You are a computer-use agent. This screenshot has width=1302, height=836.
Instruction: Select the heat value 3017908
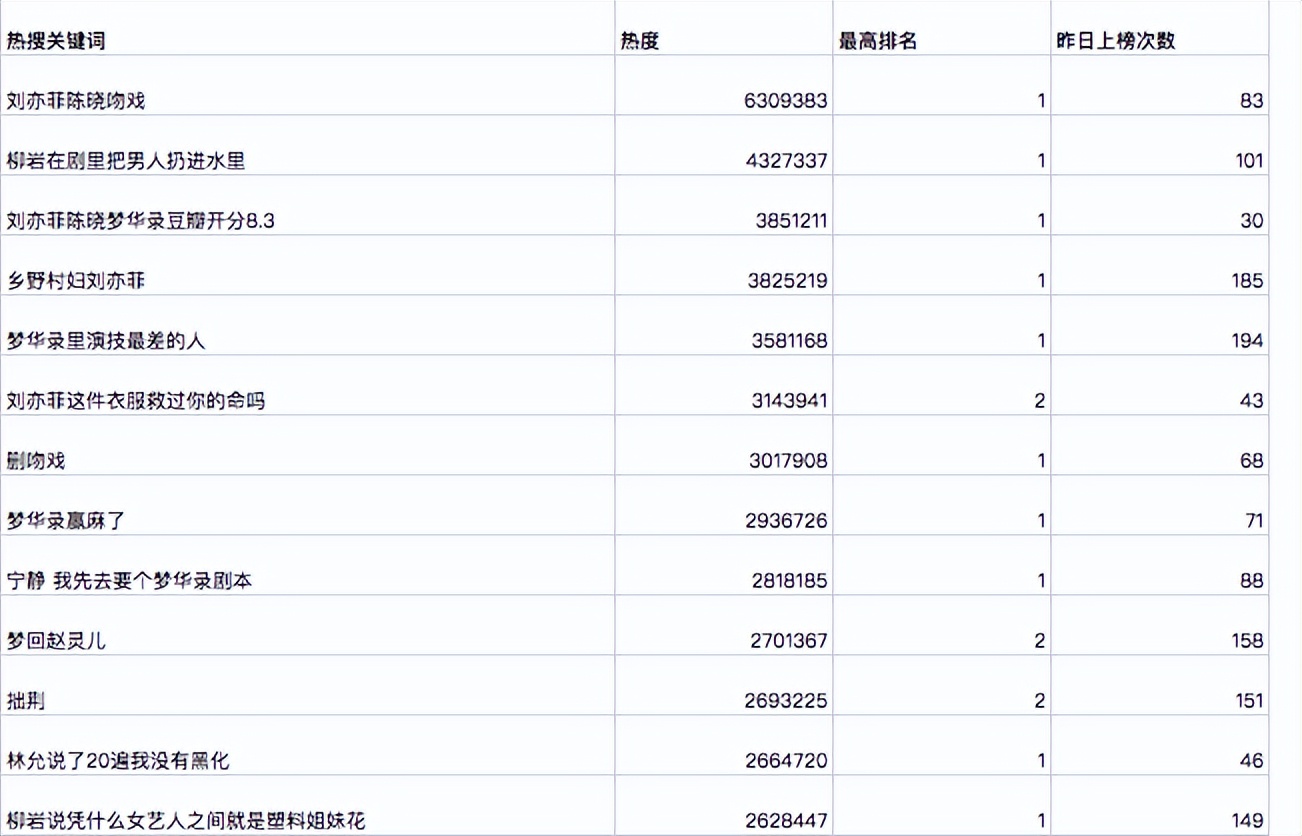click(788, 461)
